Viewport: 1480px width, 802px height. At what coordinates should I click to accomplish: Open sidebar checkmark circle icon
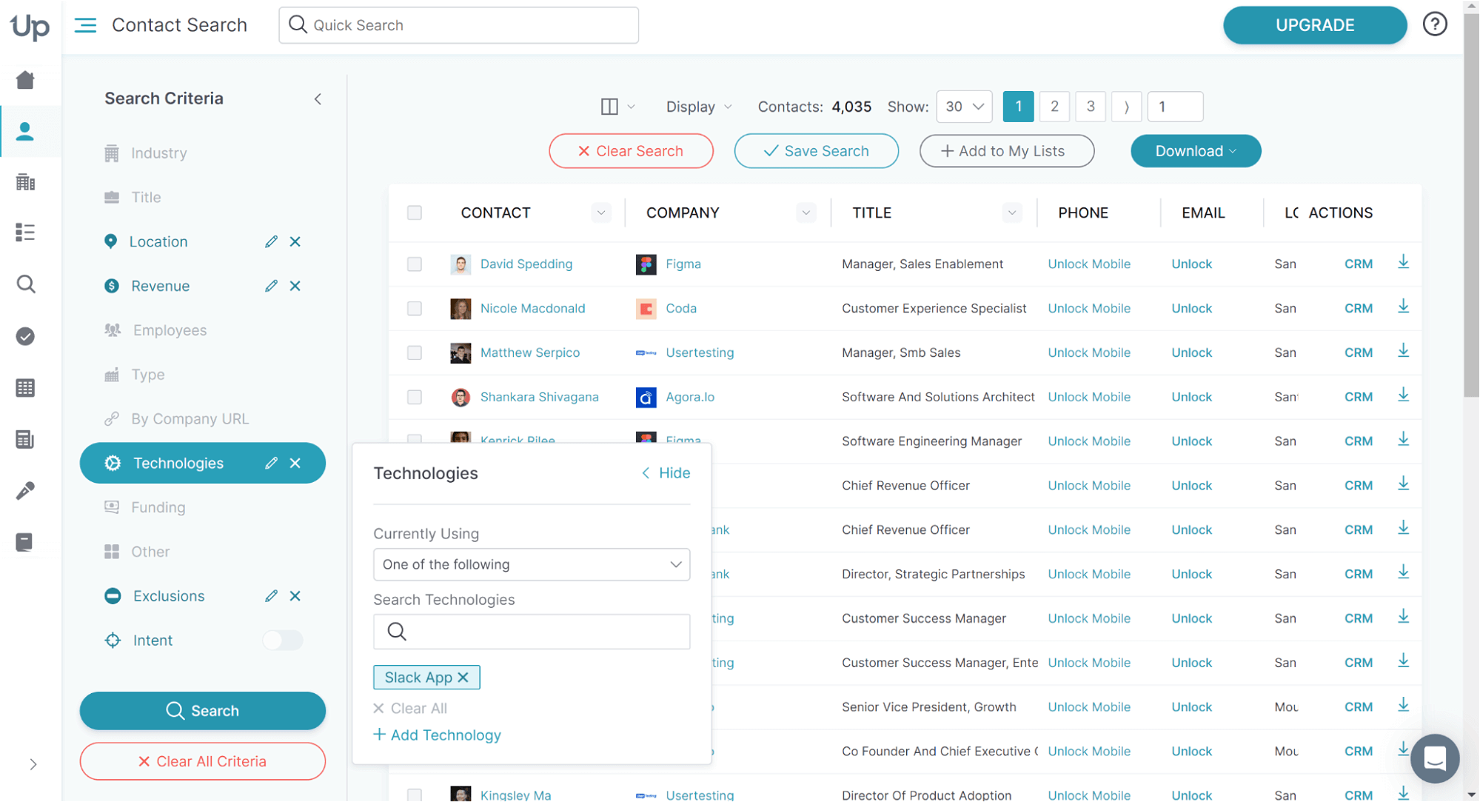[x=26, y=336]
